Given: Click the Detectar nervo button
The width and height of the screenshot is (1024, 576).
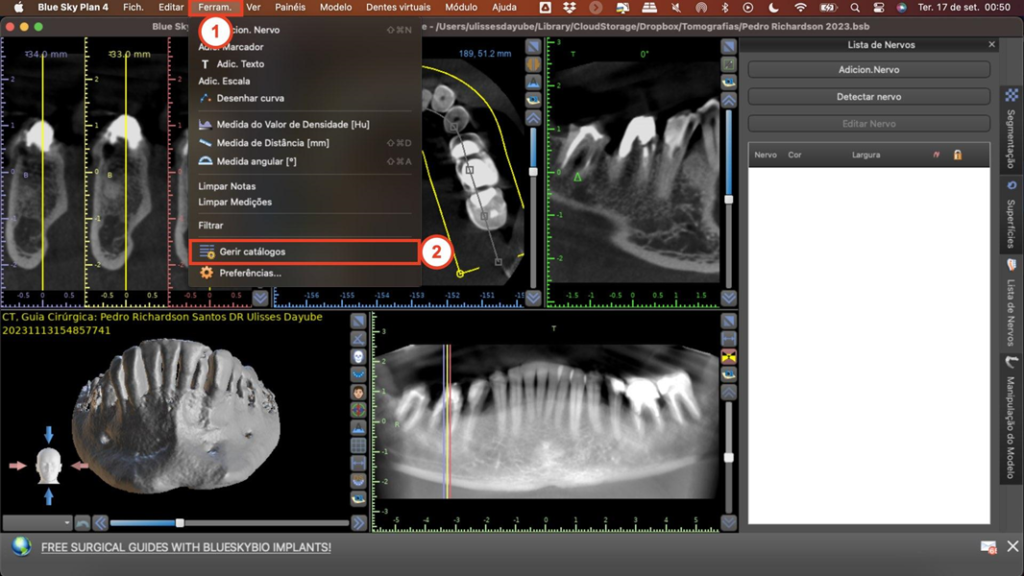Looking at the screenshot, I should click(x=868, y=97).
